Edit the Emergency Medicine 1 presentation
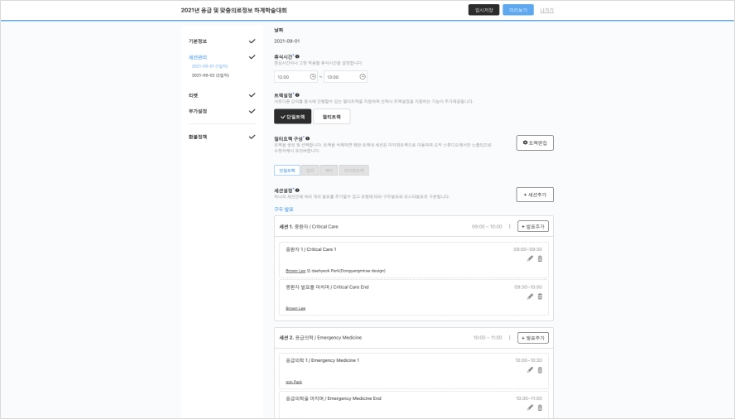Screen dimensions: 735x419 click(530, 370)
